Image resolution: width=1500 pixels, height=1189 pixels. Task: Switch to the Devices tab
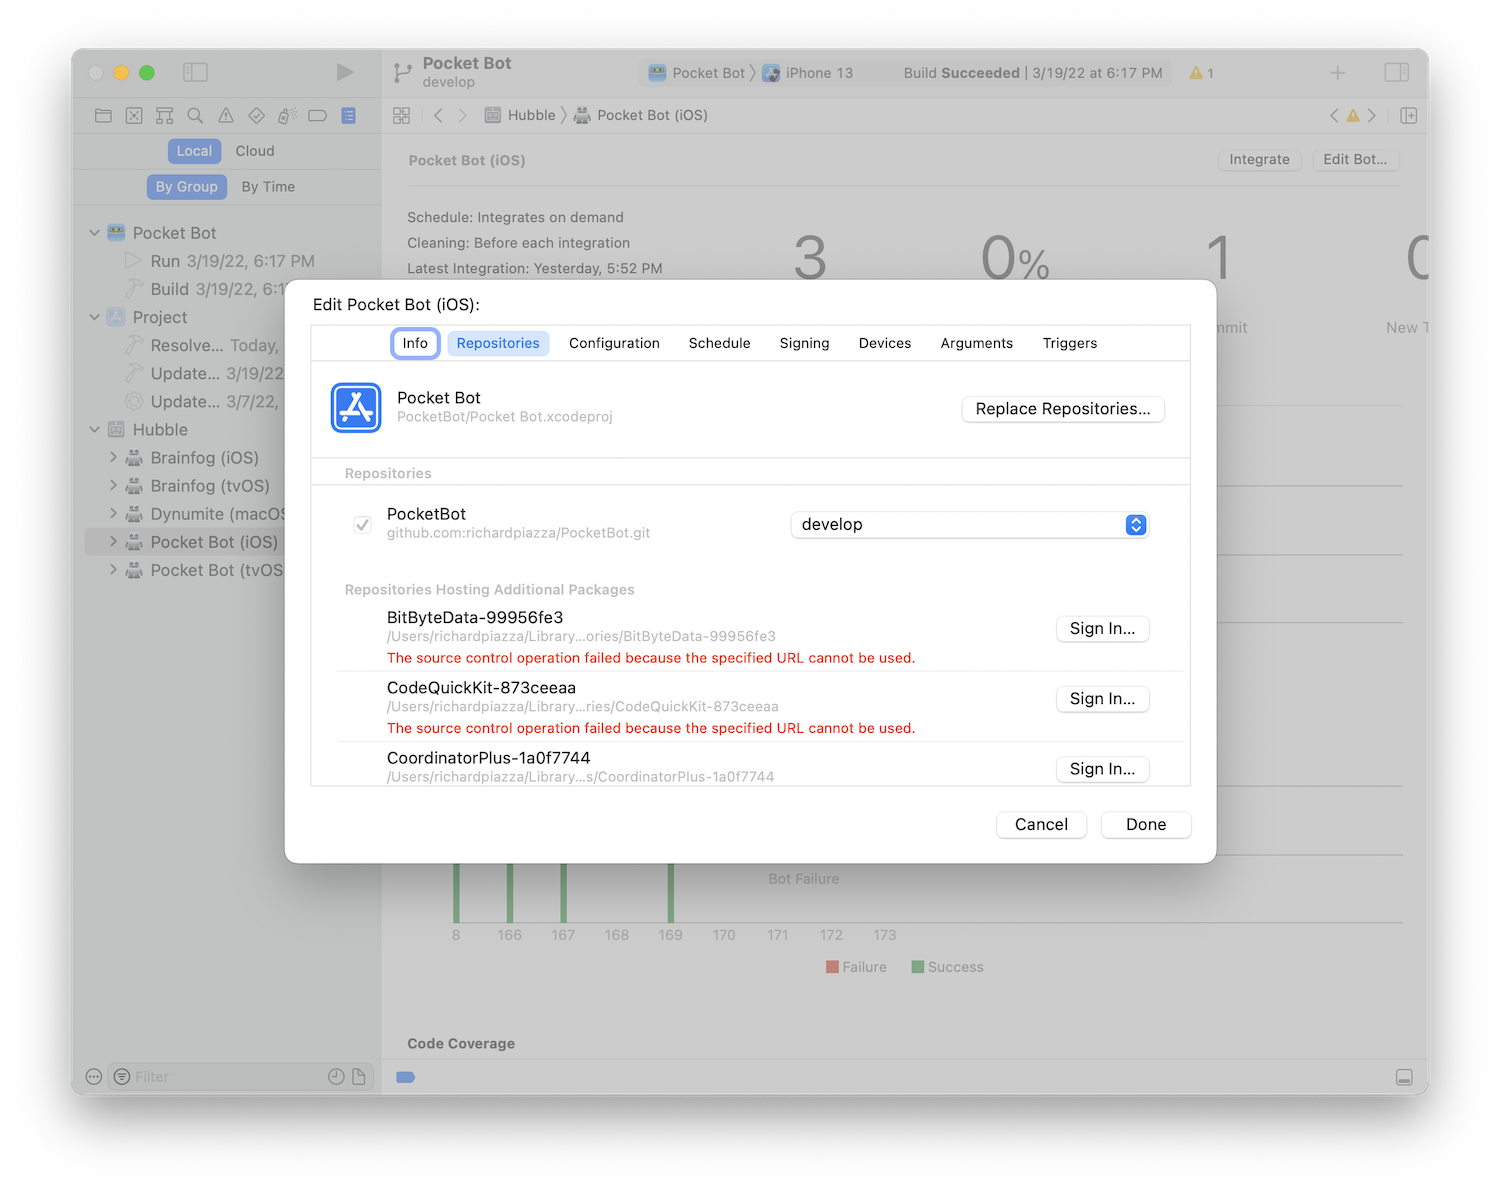(885, 343)
